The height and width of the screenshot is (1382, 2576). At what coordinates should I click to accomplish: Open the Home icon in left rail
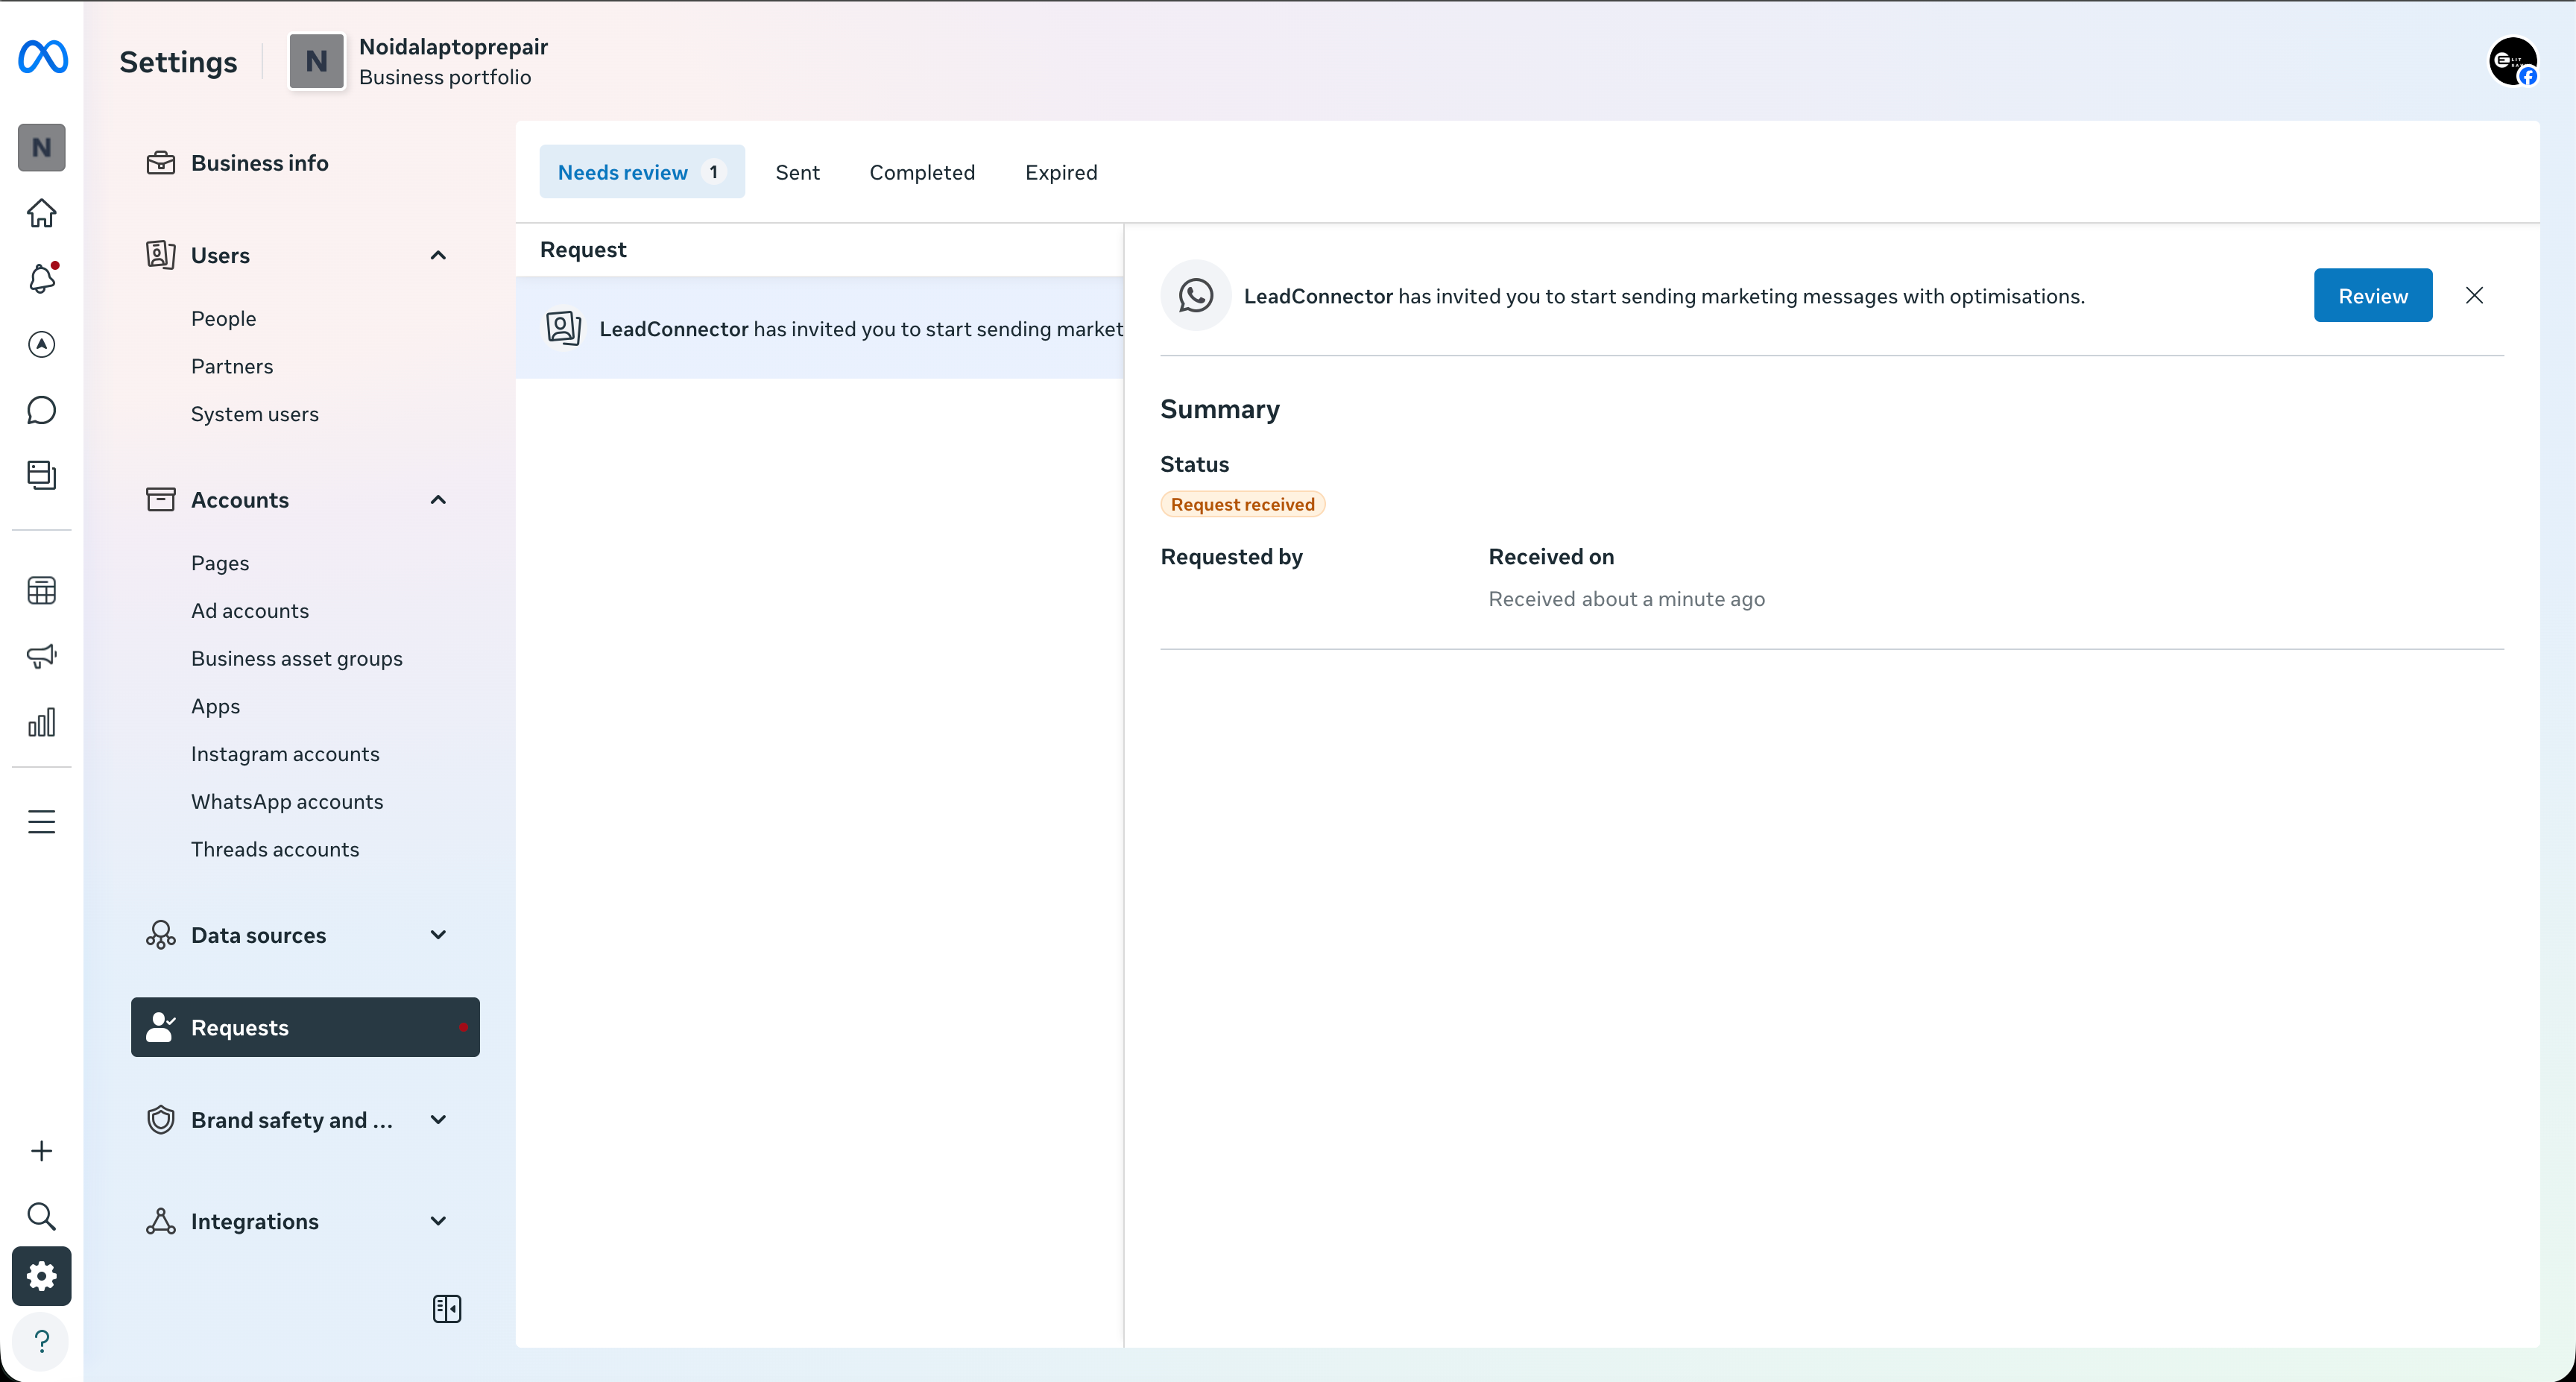pyautogui.click(x=42, y=213)
